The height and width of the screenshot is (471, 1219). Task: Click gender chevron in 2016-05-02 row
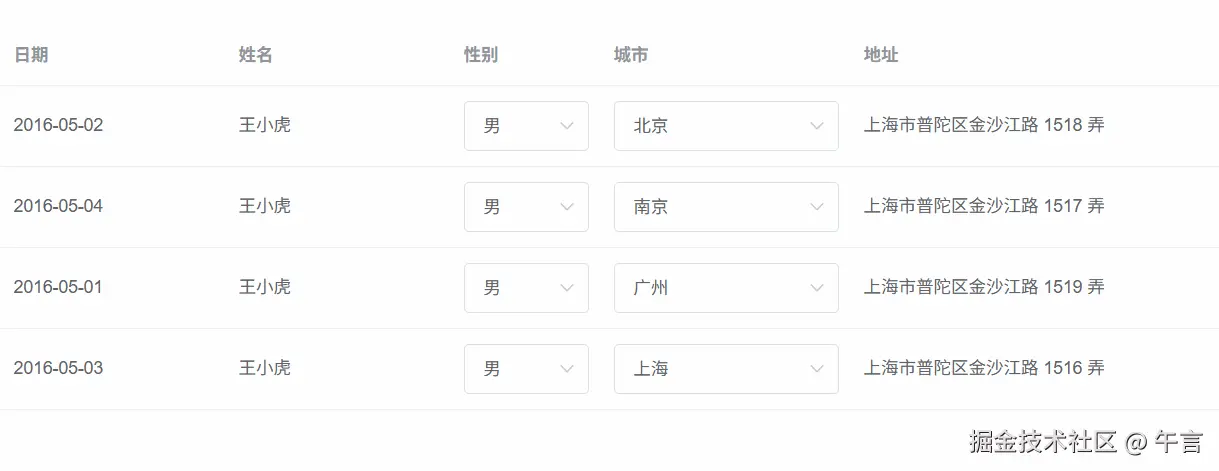pyautogui.click(x=567, y=126)
